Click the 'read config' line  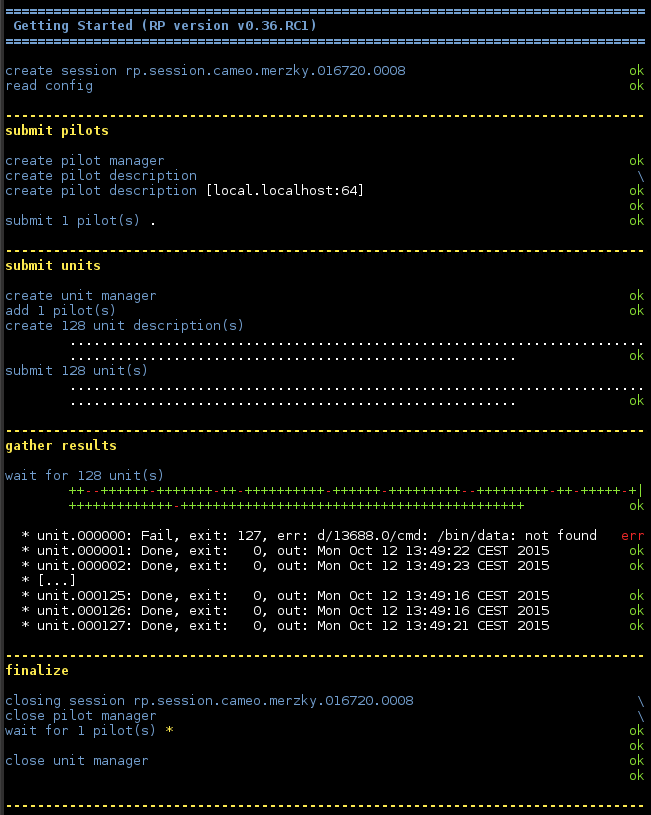[x=49, y=86]
